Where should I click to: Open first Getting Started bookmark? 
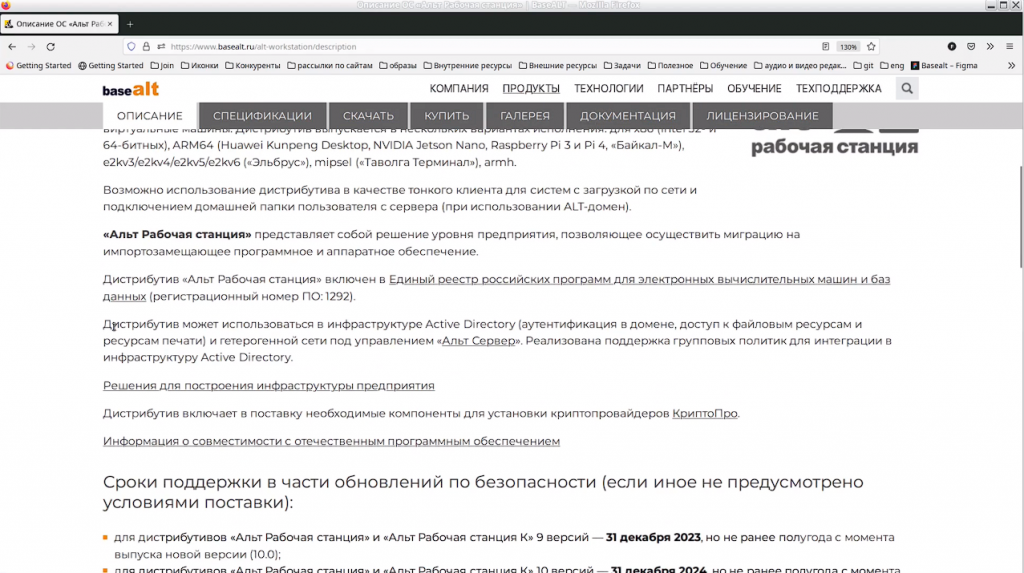pyautogui.click(x=39, y=65)
